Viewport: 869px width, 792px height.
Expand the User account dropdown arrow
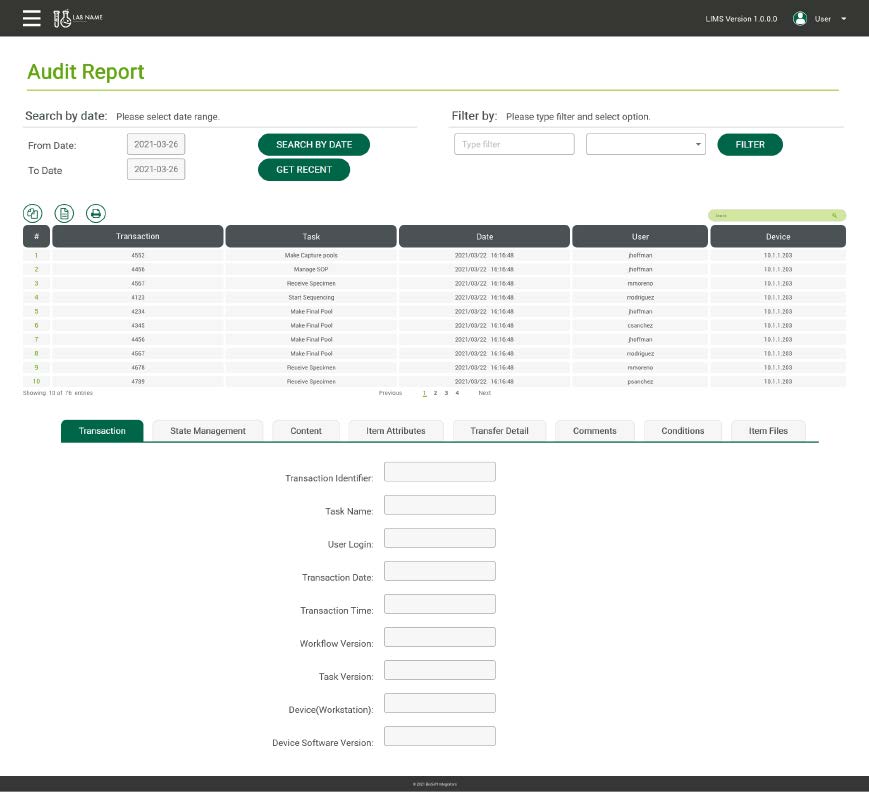[x=844, y=19]
